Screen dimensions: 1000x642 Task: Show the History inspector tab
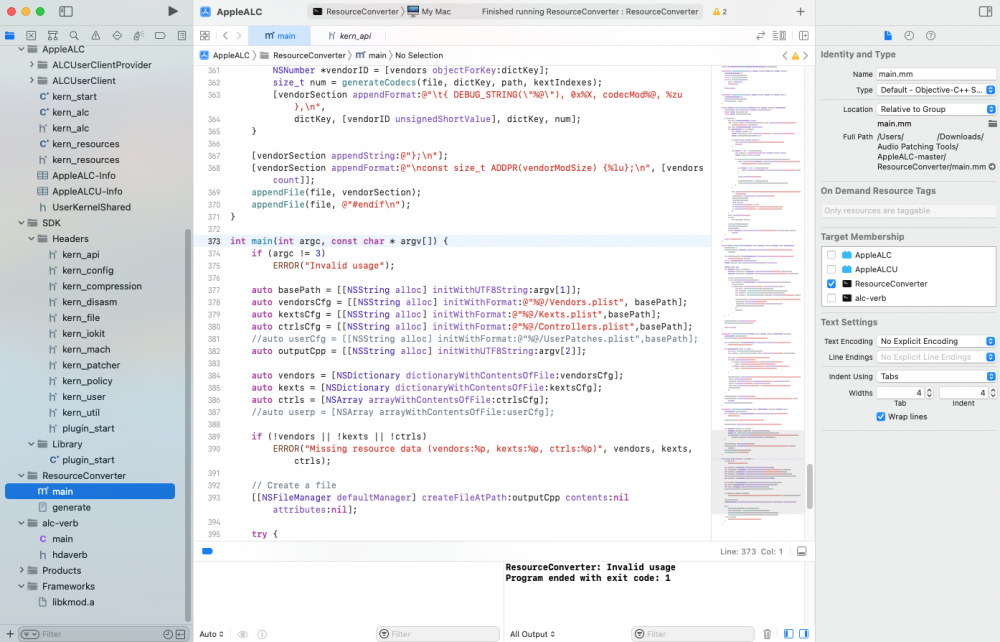click(x=909, y=36)
